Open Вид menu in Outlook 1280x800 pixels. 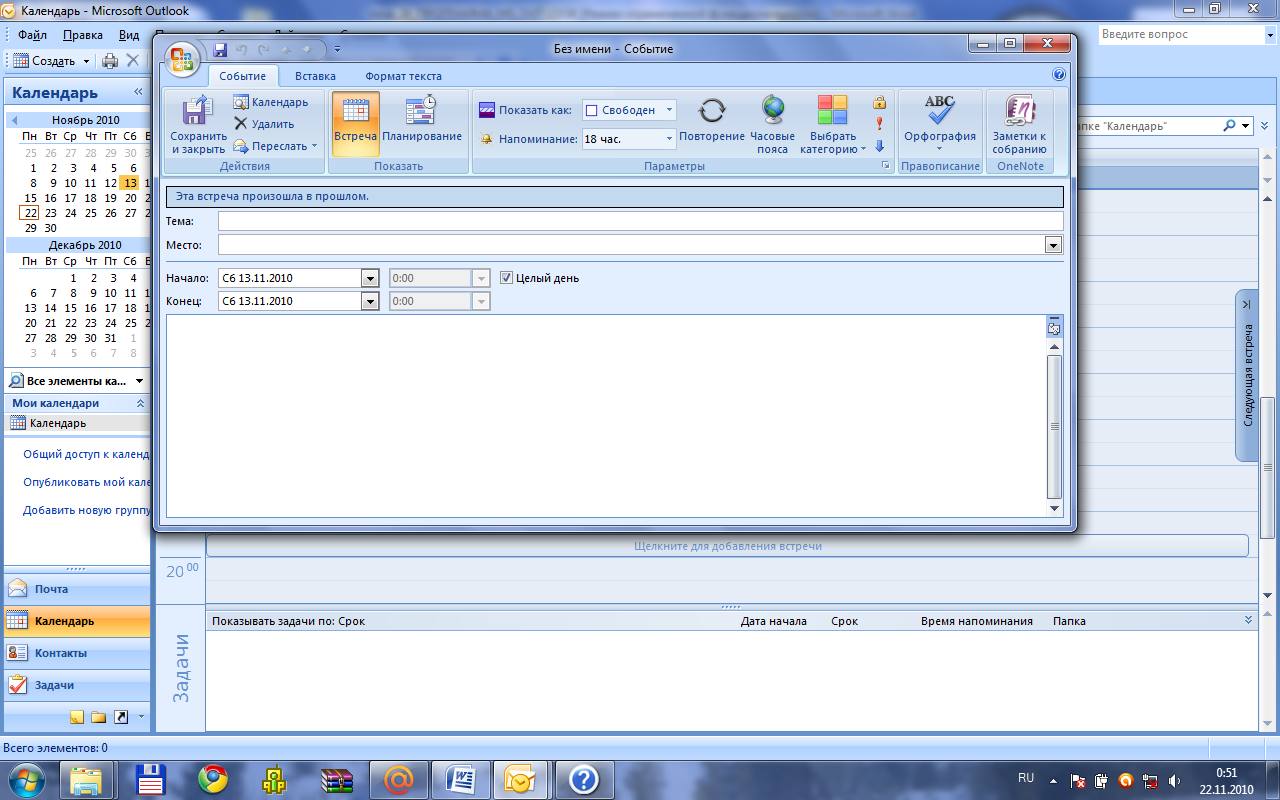(x=129, y=35)
